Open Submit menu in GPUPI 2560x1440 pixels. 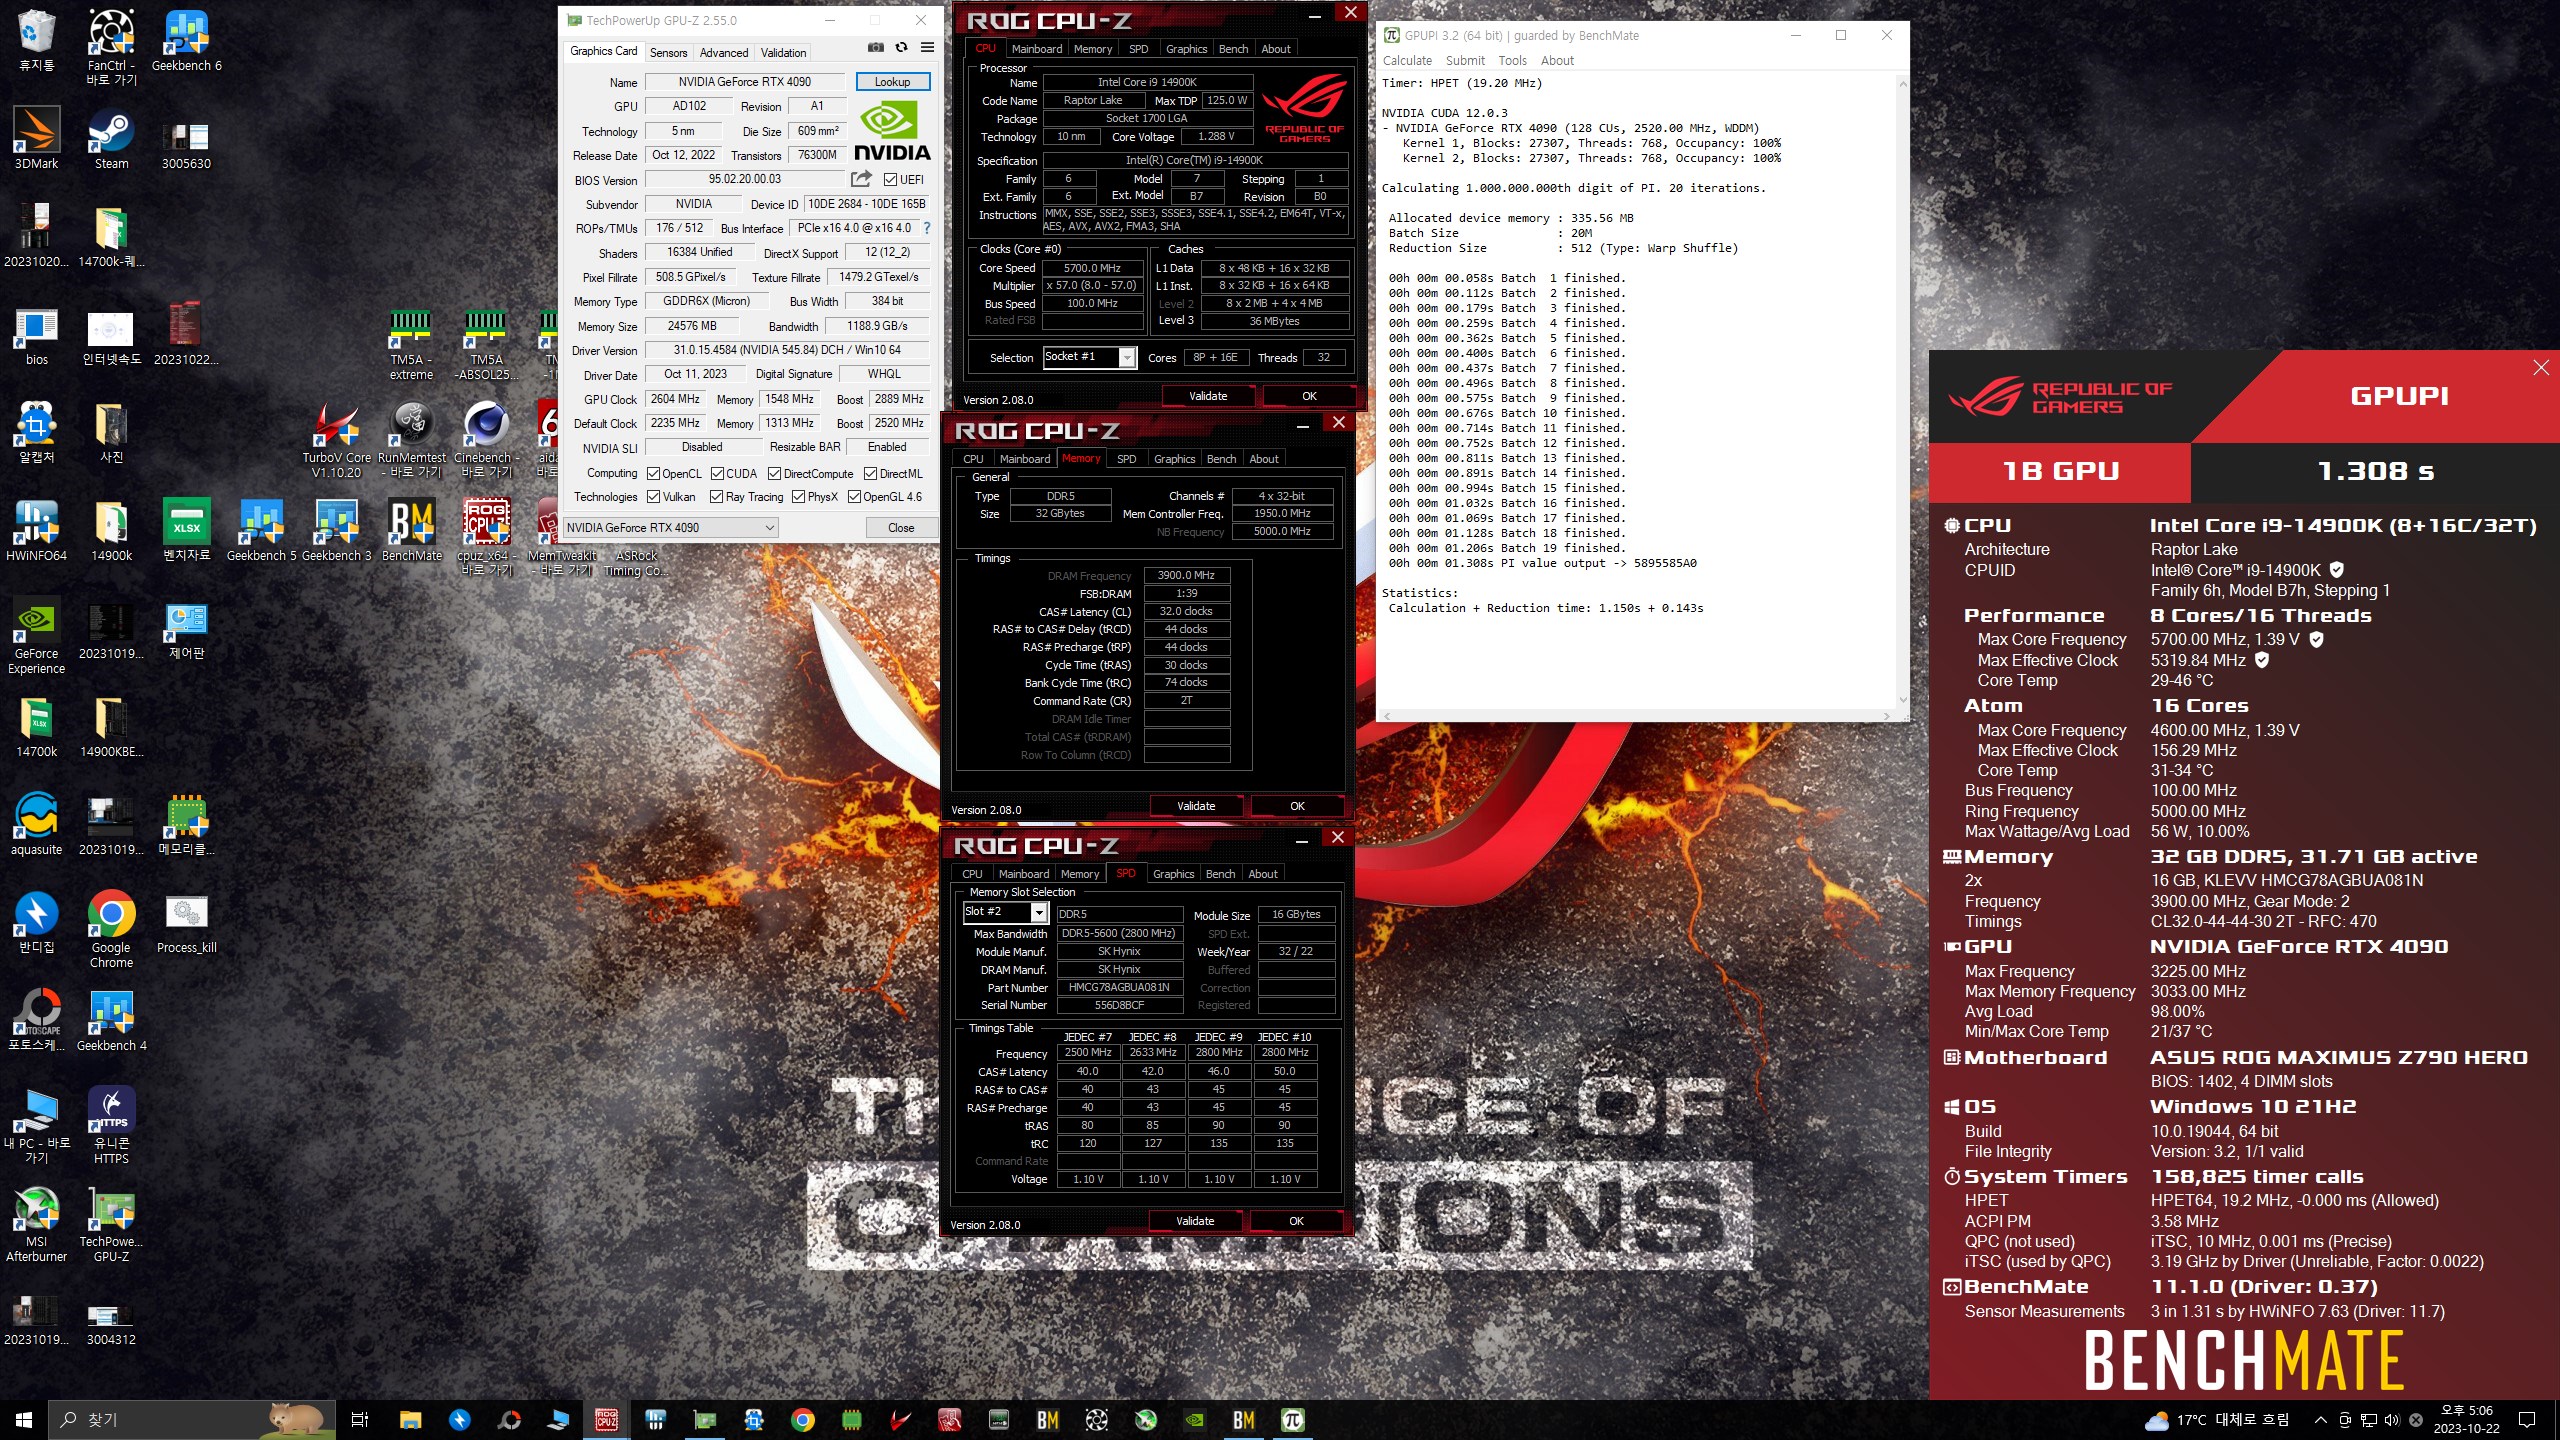pyautogui.click(x=1465, y=61)
